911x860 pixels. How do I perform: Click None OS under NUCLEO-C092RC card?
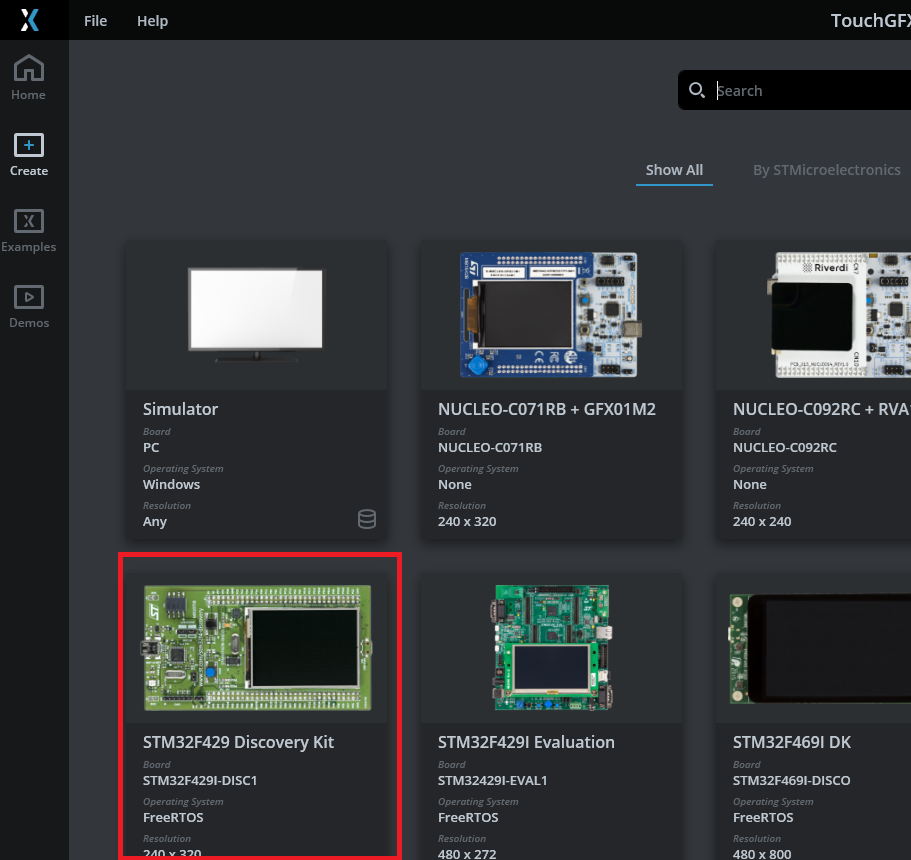click(x=749, y=485)
